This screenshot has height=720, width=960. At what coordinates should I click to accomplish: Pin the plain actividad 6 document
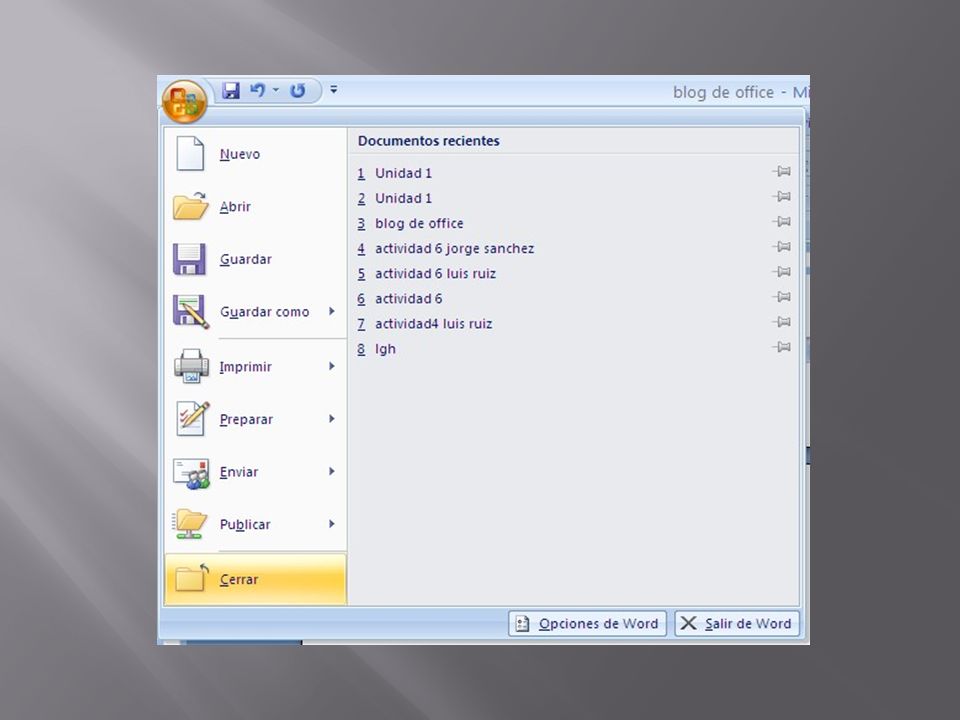pyautogui.click(x=781, y=297)
